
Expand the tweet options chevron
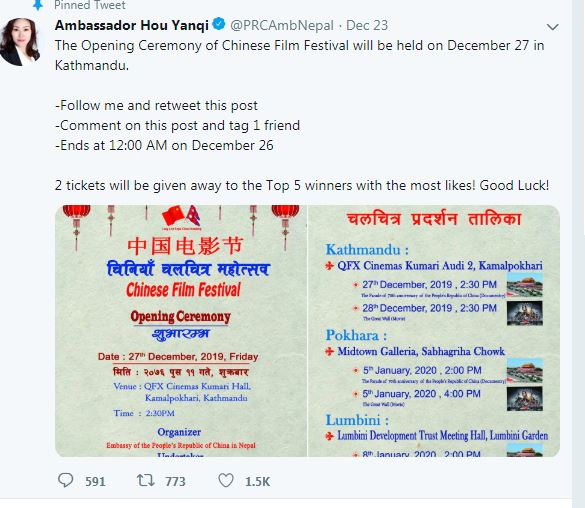(x=552, y=27)
